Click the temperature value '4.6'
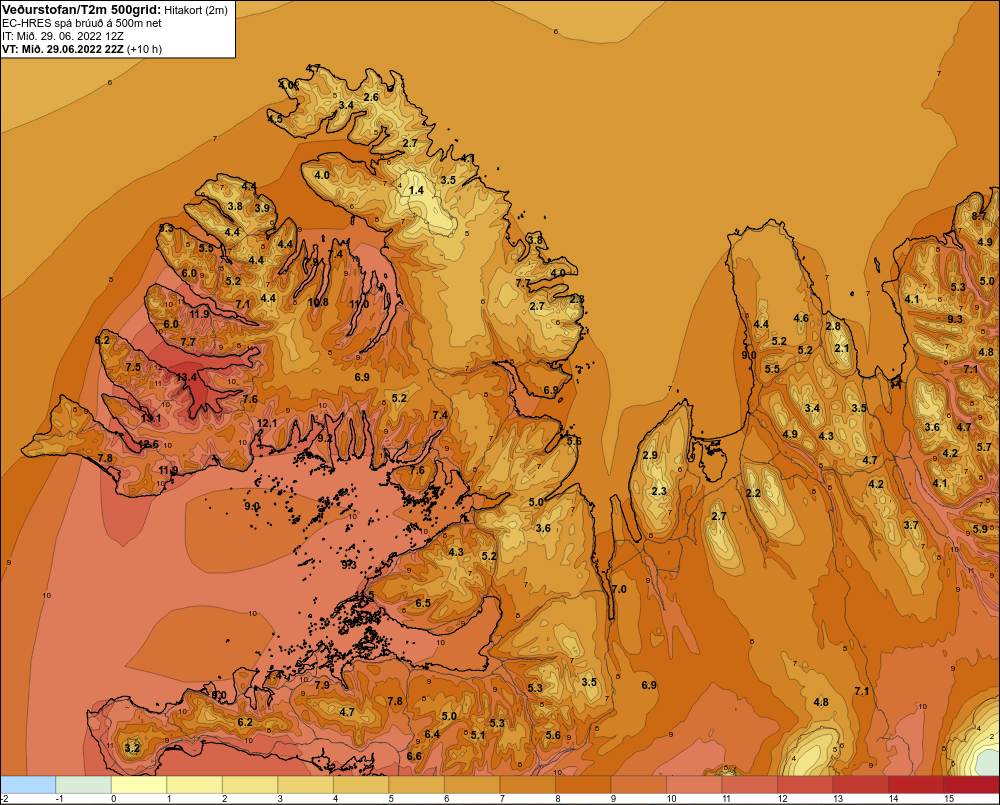Screen dimensions: 1000x805 [801, 318]
